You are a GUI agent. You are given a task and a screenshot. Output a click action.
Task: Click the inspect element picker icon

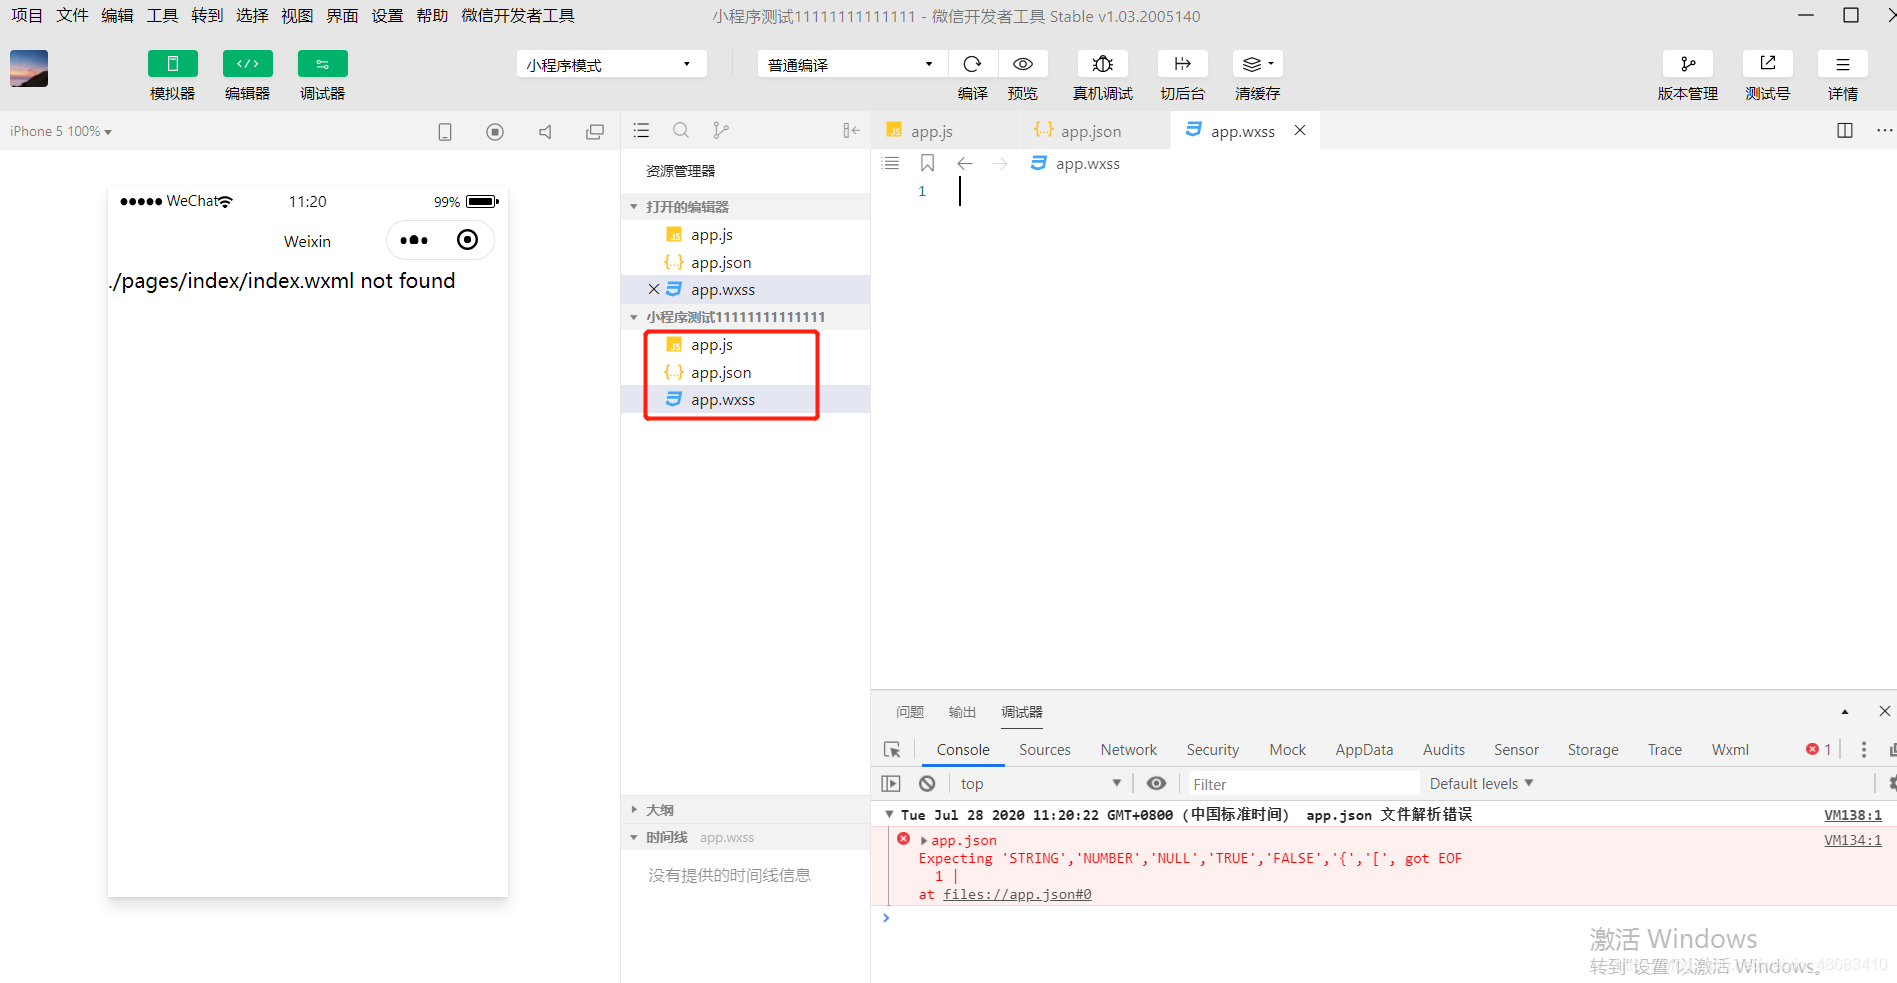pos(892,750)
